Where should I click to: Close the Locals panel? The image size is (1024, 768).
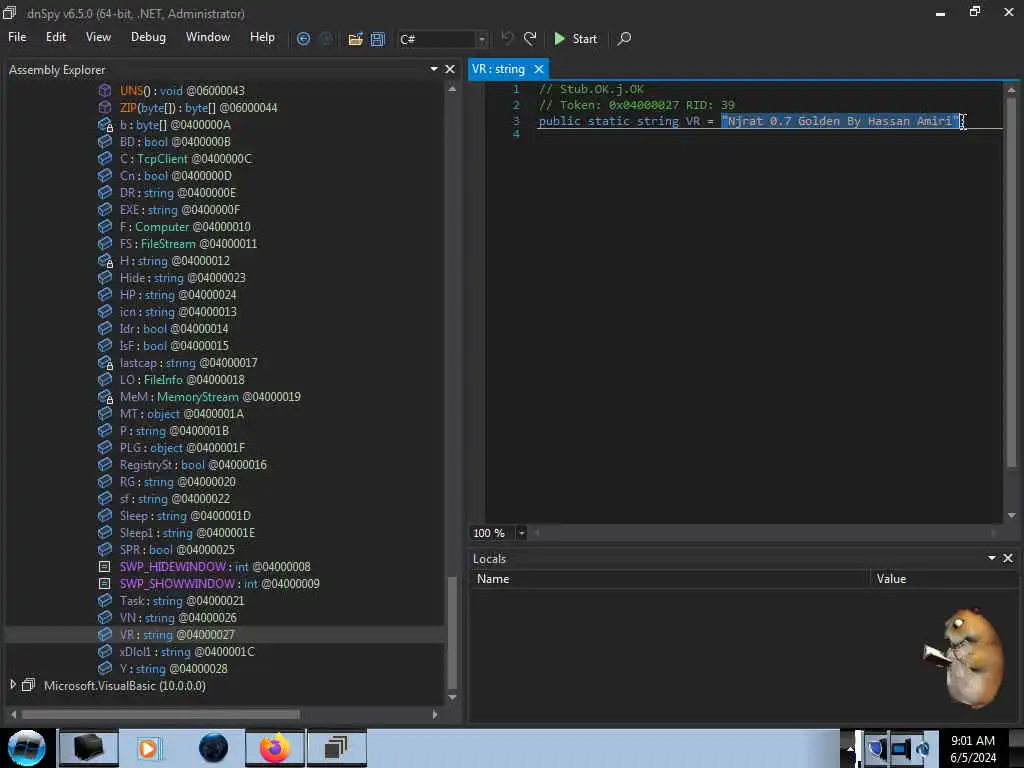pos(1008,558)
